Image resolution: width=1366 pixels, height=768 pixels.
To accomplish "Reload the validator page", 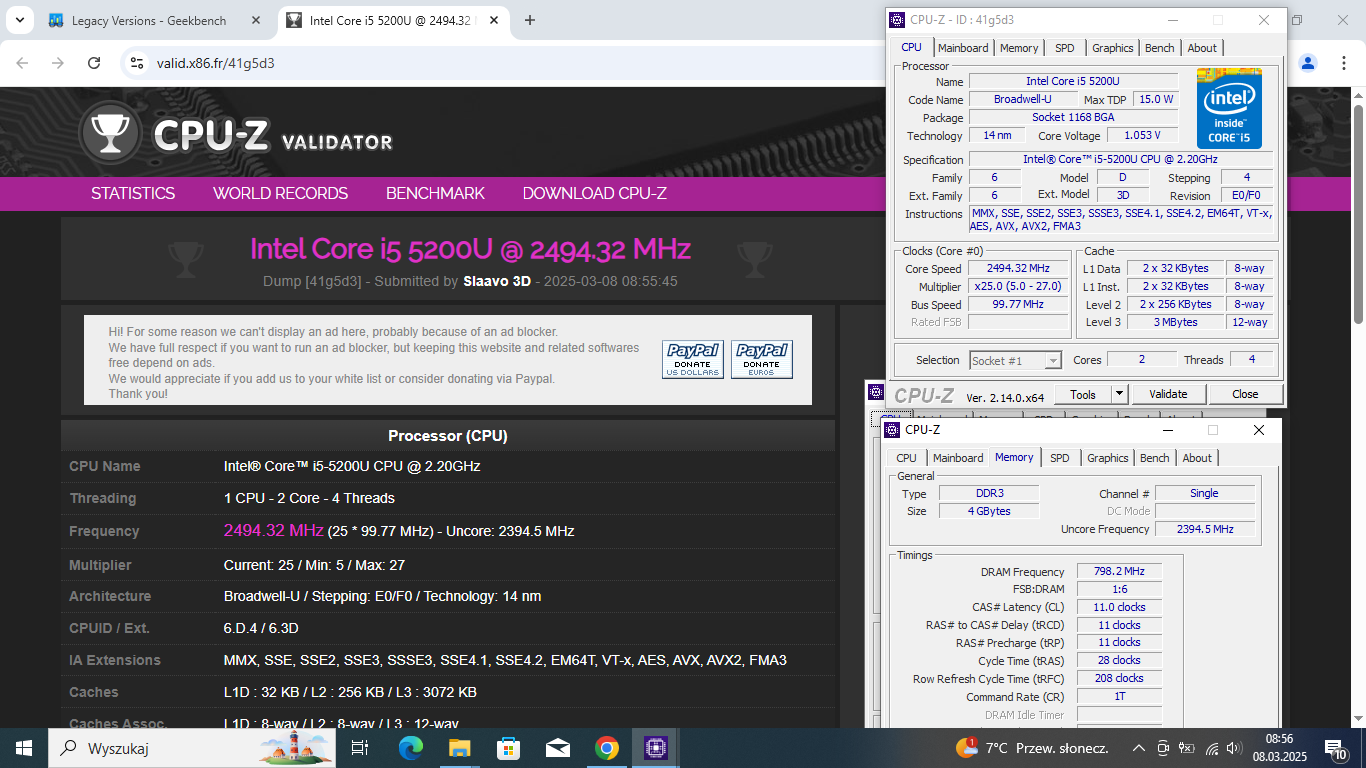I will pos(94,63).
